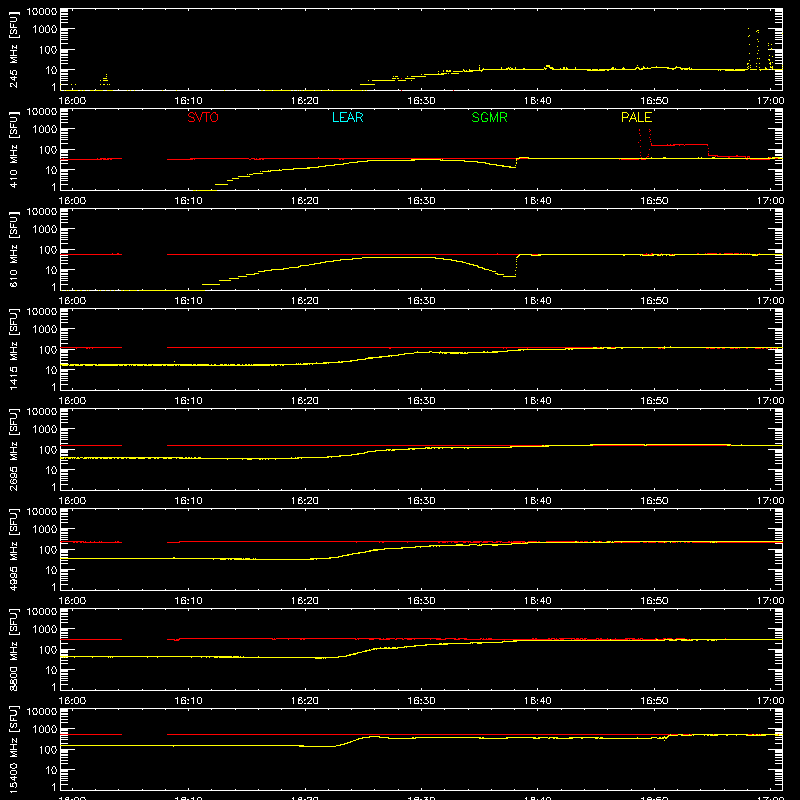The image size is (800, 800).
Task: Click the yellow burst spikes near 17:00 in 245 MHz
Action: tap(760, 49)
